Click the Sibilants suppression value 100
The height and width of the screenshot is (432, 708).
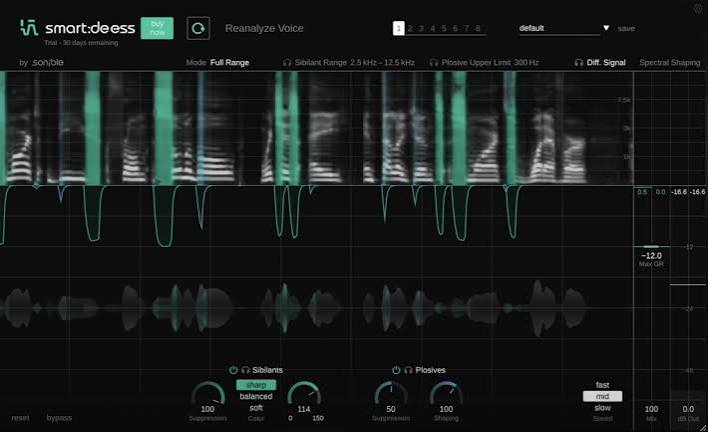pos(208,409)
